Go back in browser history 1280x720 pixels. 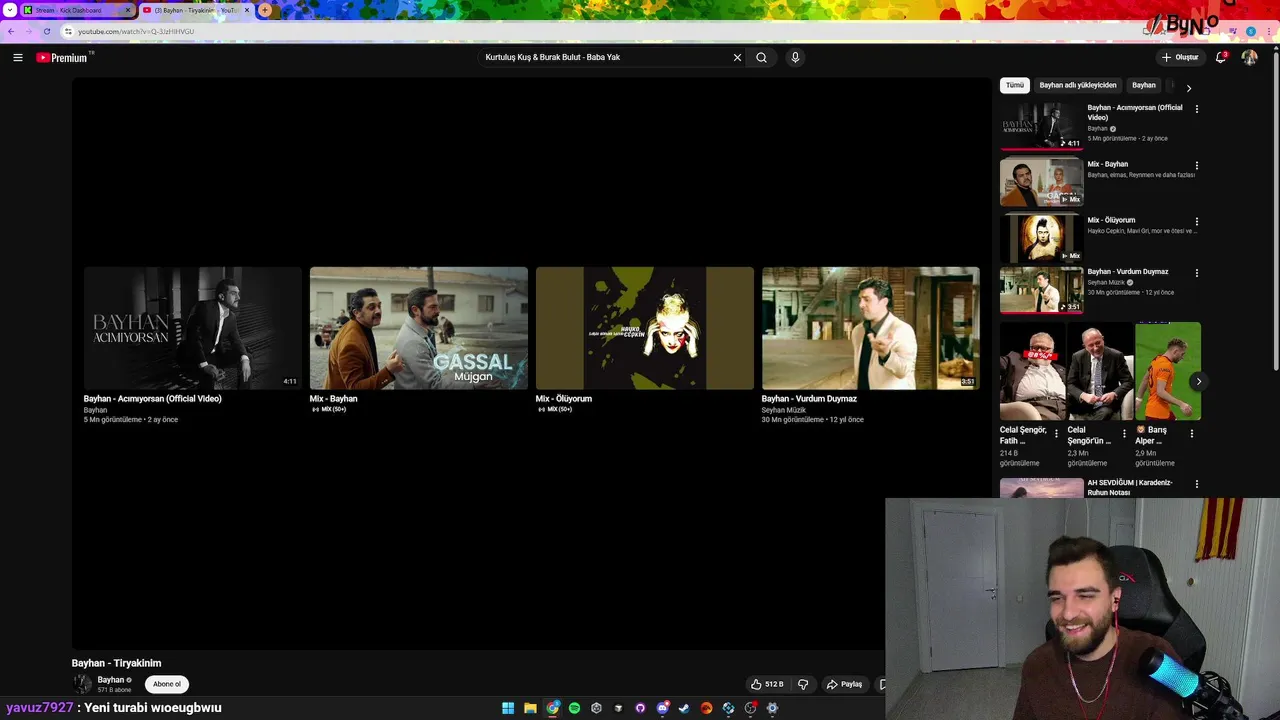11,31
